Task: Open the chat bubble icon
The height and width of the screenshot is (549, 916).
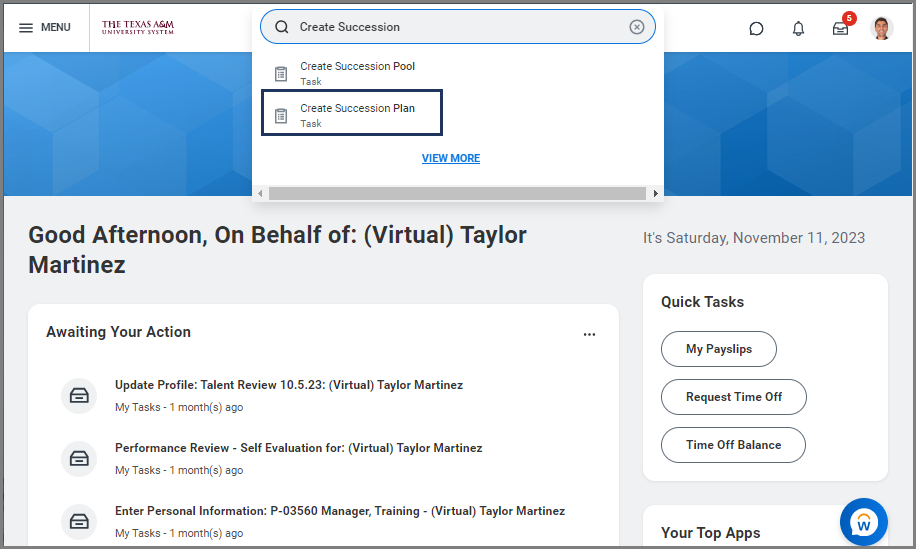Action: [756, 28]
